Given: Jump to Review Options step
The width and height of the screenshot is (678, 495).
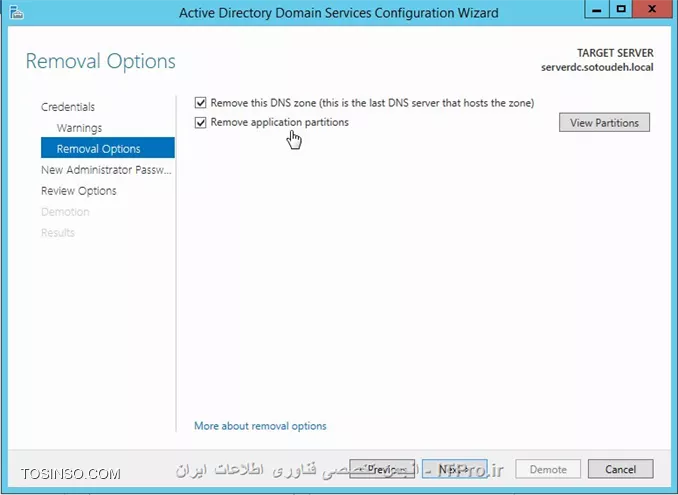Looking at the screenshot, I should [79, 191].
